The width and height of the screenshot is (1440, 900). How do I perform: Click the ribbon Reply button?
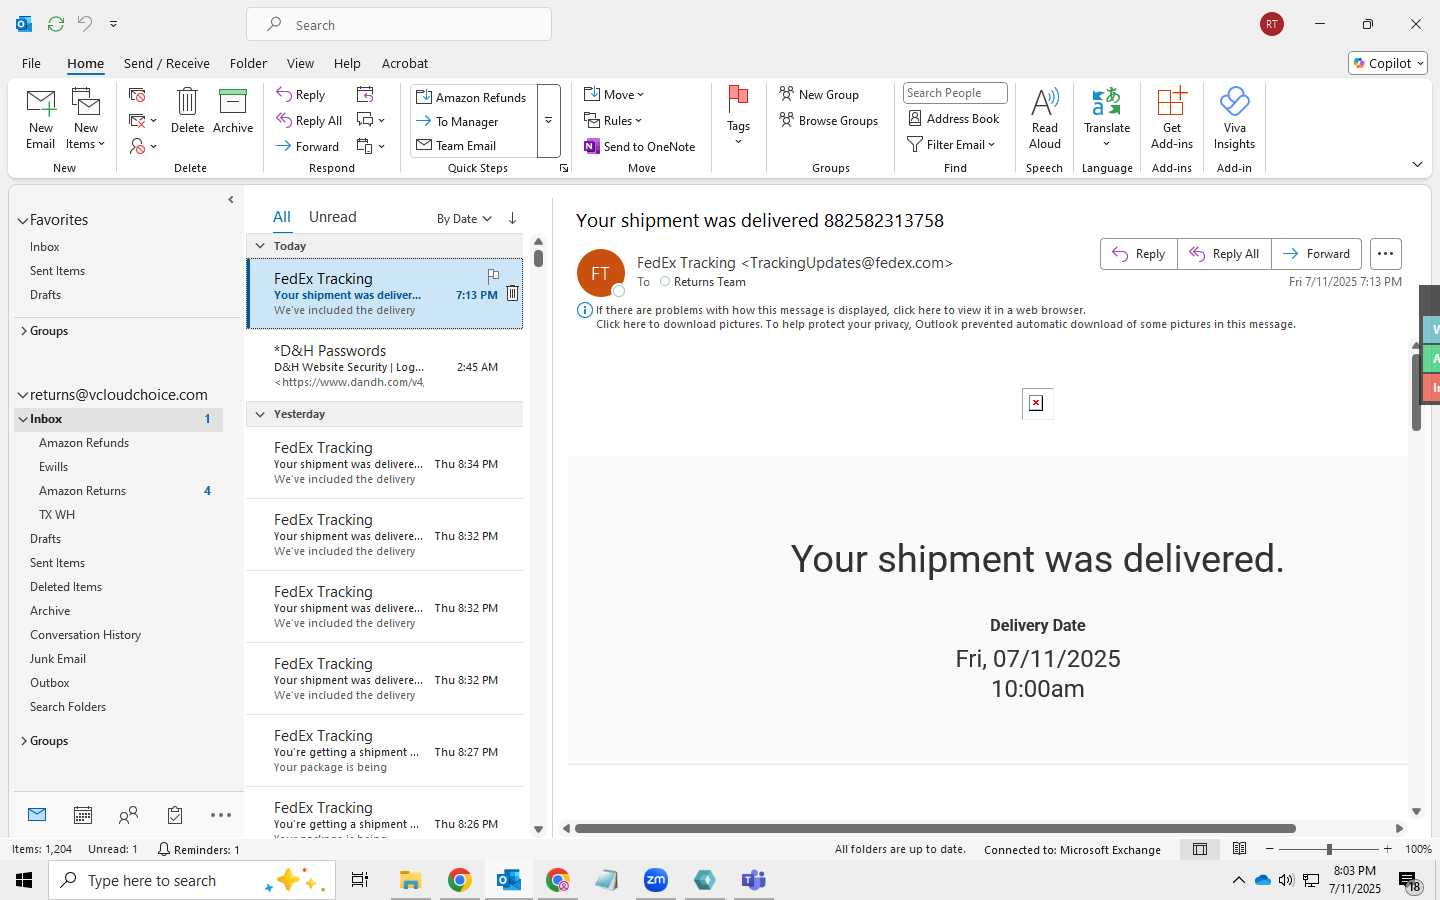(x=301, y=94)
